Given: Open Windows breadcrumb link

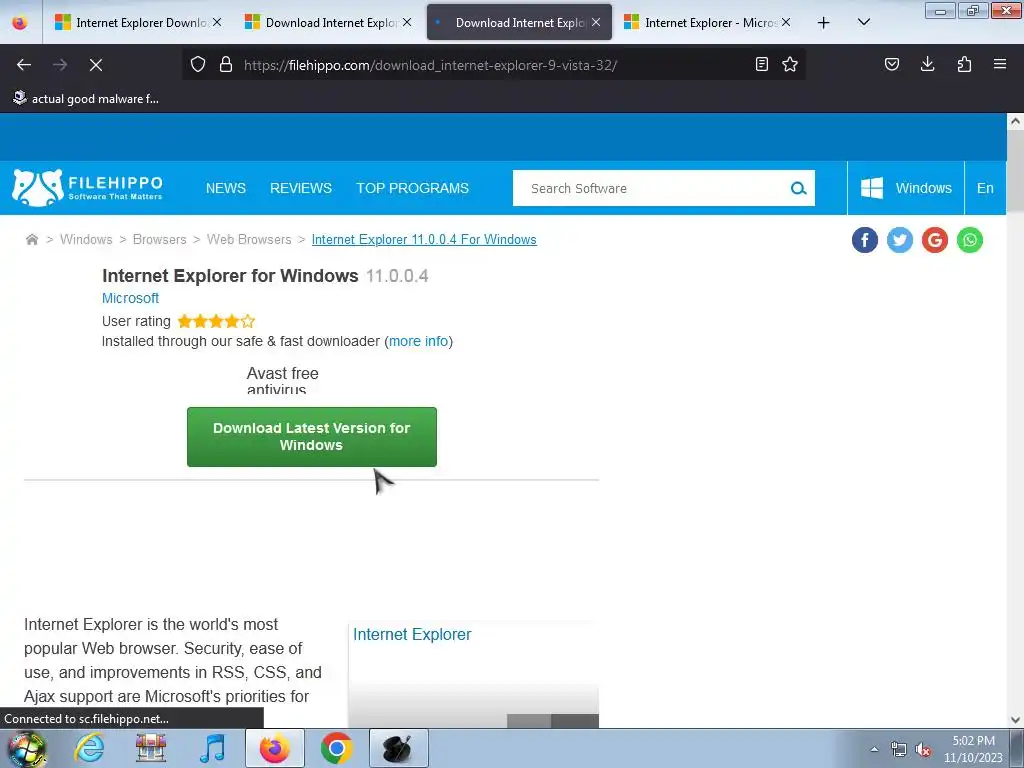Looking at the screenshot, I should pos(86,240).
